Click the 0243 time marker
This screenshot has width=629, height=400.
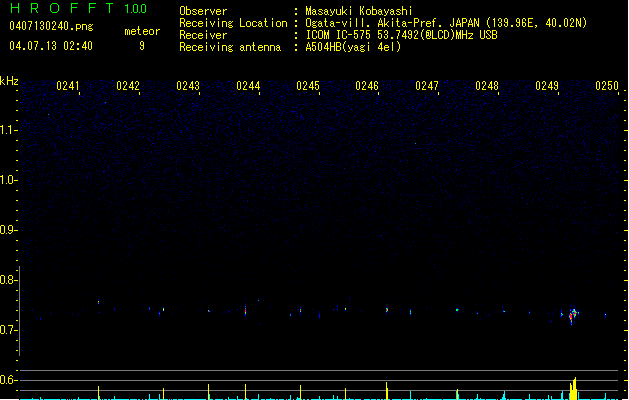coord(188,86)
